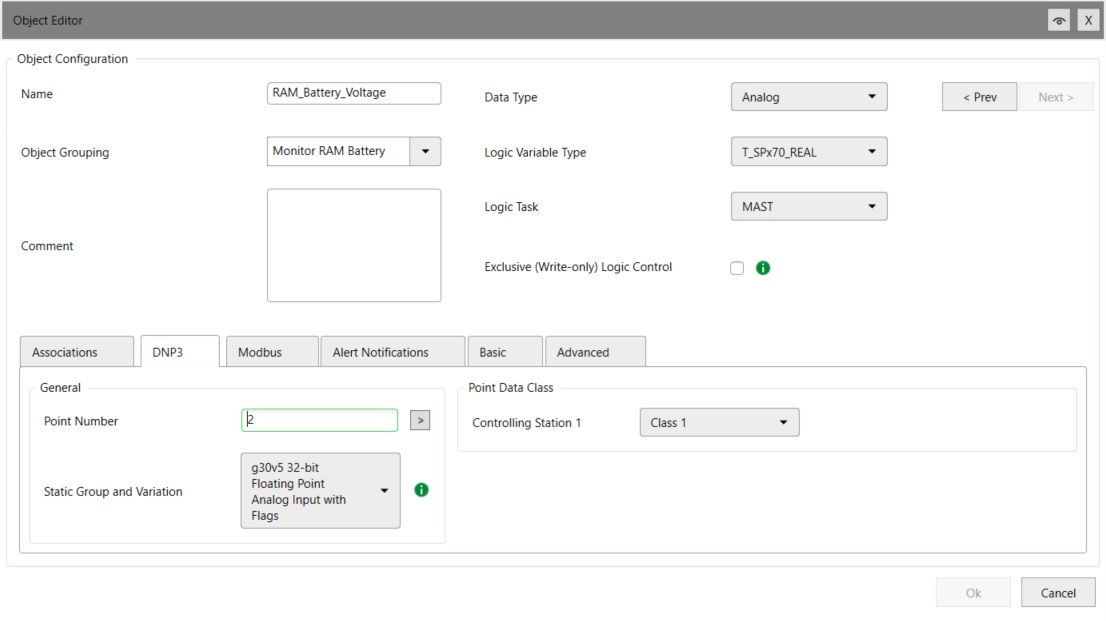Open the Alert Notifications tab
The height and width of the screenshot is (621, 1106).
(393, 352)
